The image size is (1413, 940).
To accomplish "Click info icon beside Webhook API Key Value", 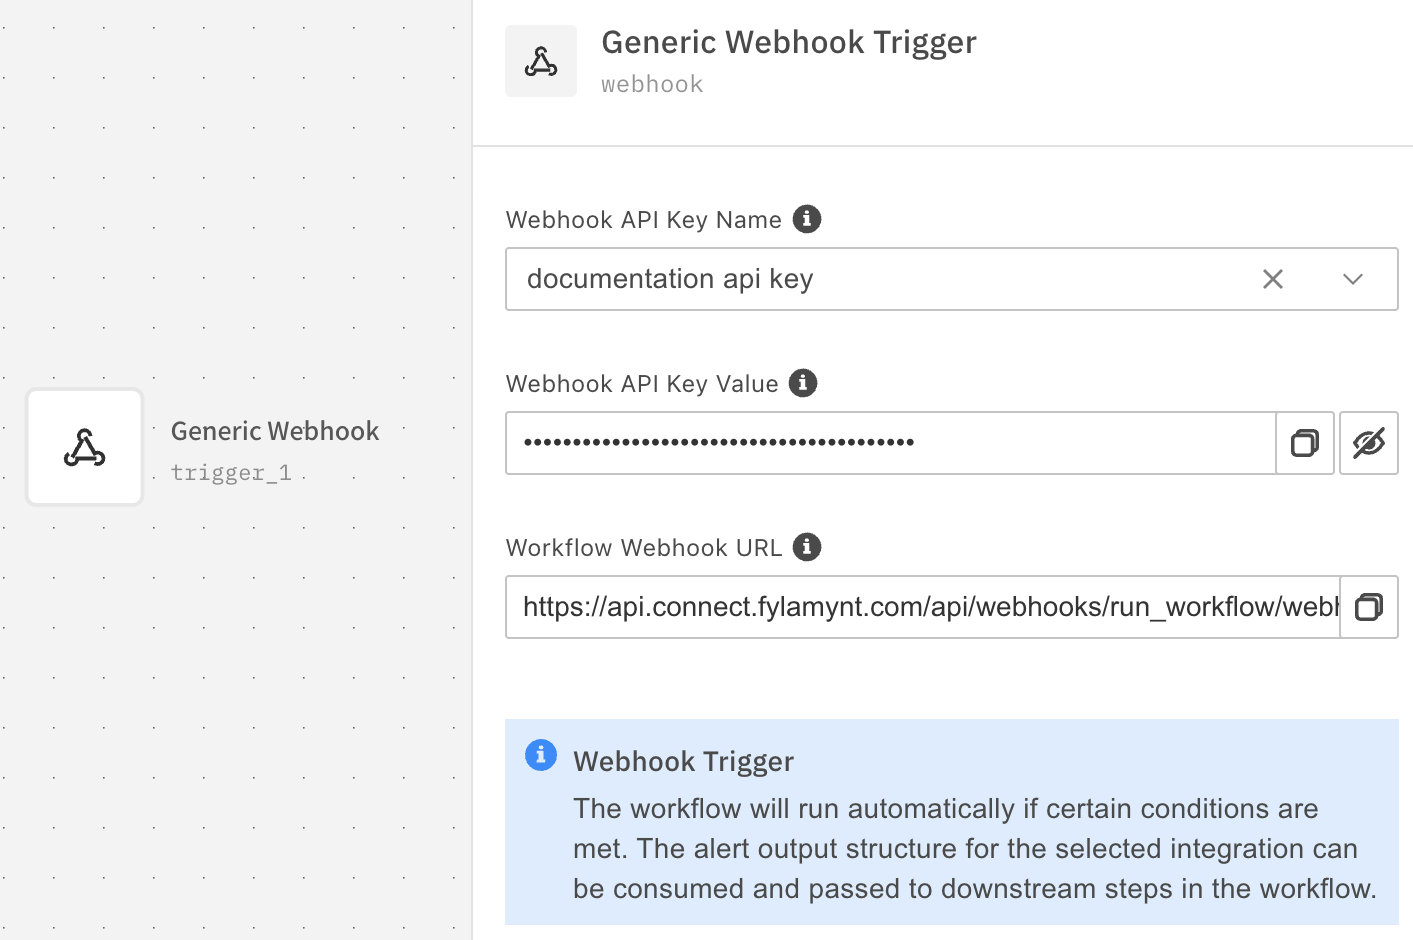I will point(803,383).
